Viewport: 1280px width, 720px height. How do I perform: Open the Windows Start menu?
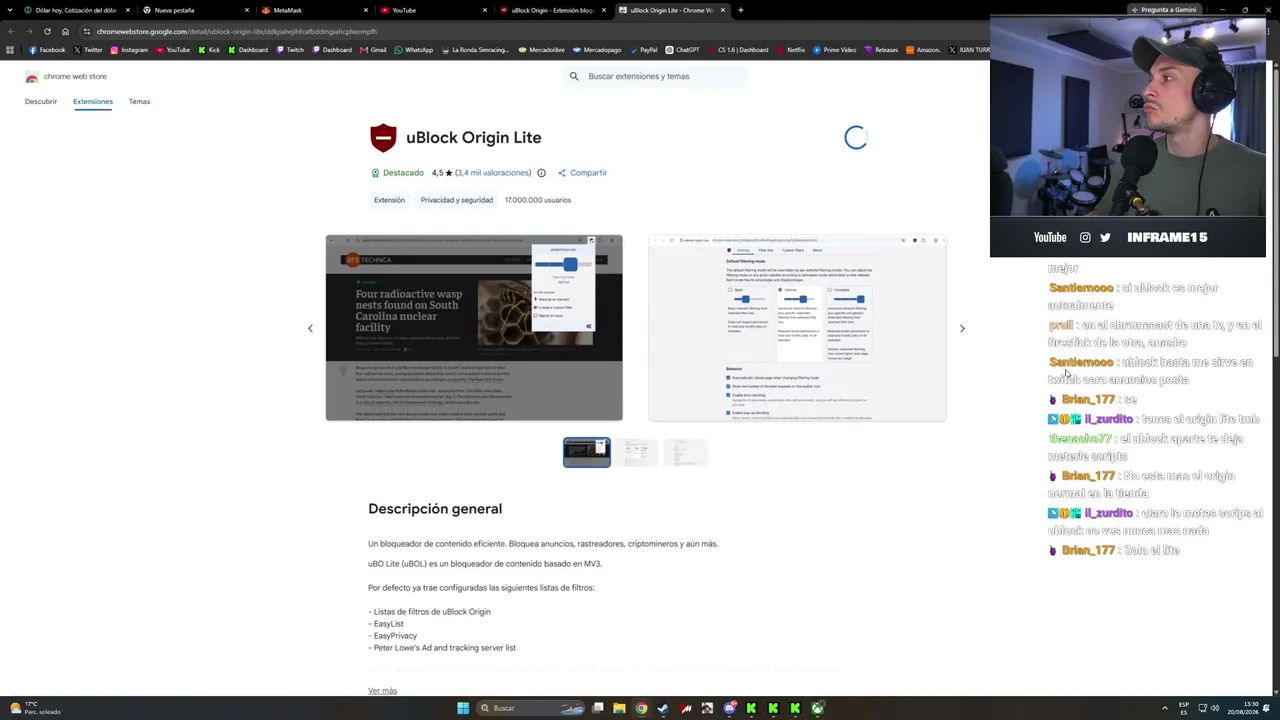pos(463,708)
